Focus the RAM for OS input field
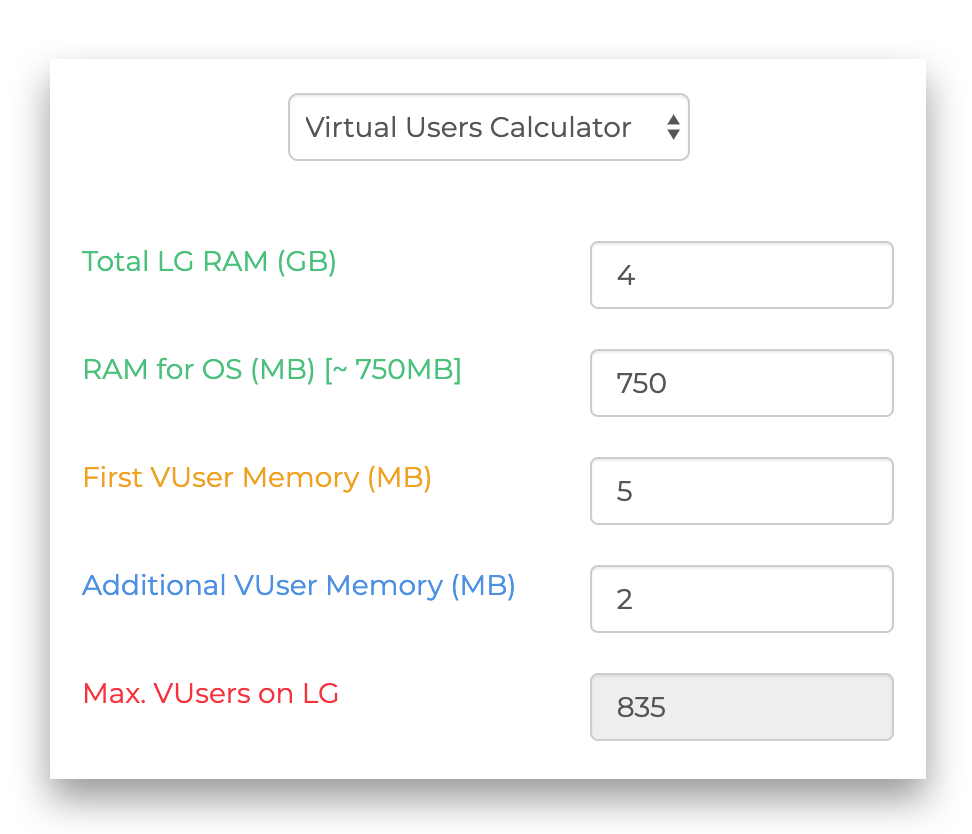 pyautogui.click(x=741, y=383)
